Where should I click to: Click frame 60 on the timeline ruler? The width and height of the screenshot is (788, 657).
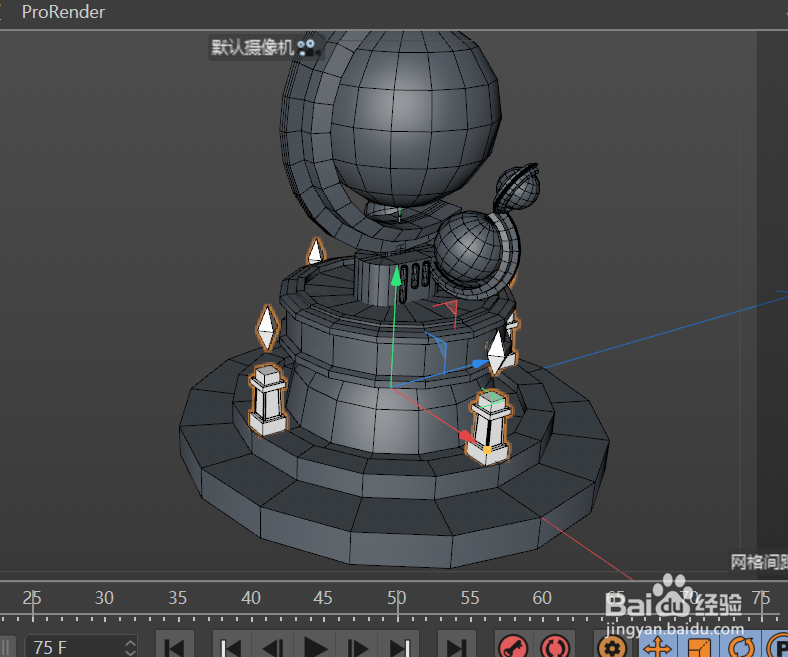(542, 598)
